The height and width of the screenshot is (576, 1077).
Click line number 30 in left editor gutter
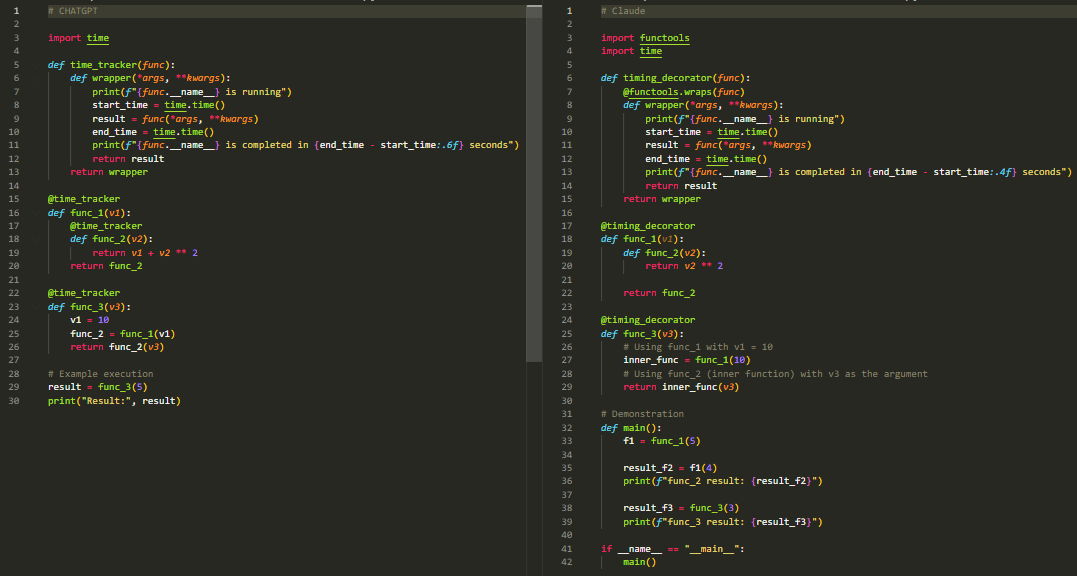tap(15, 401)
